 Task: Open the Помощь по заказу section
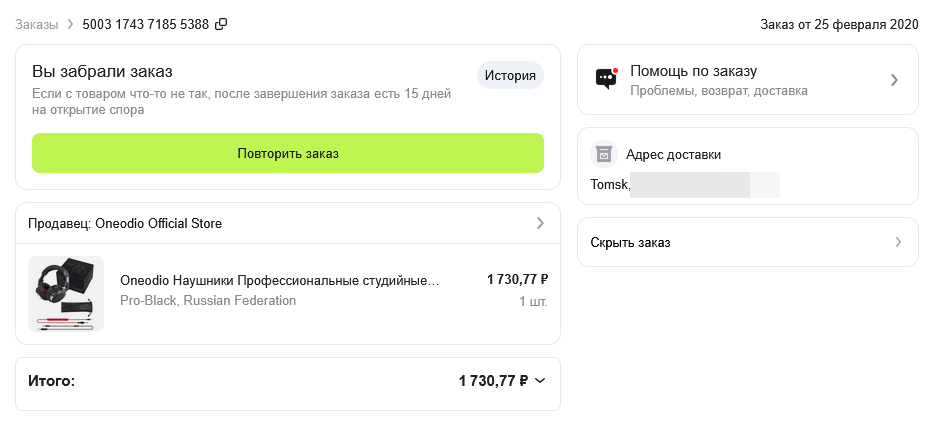748,80
